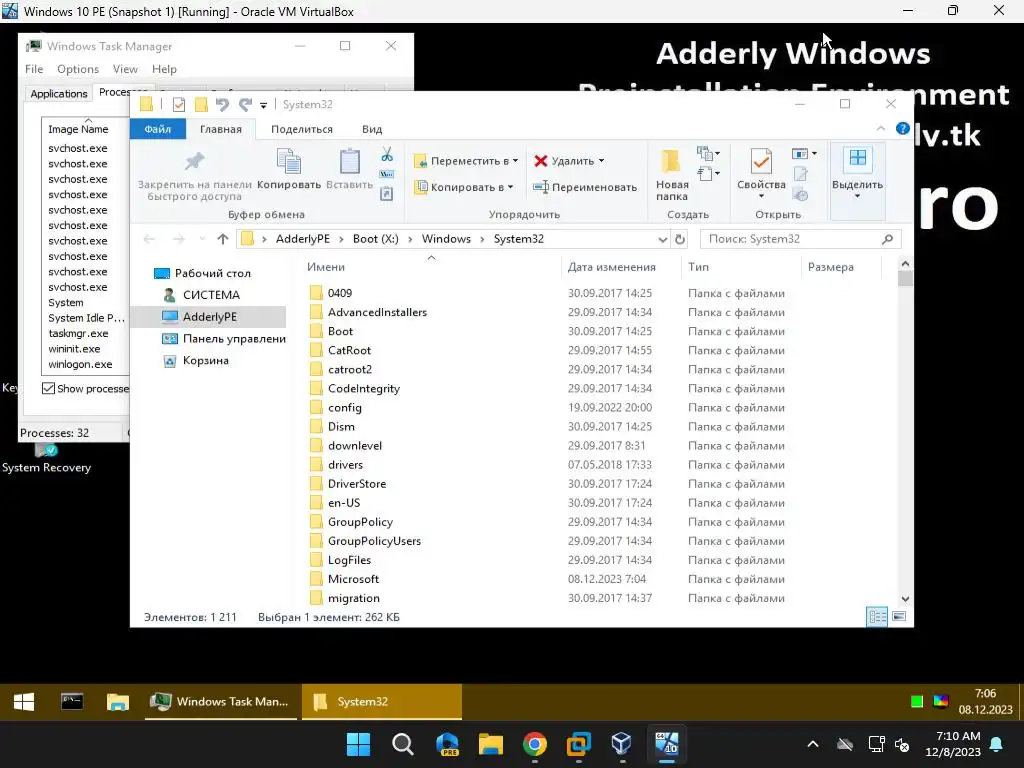The image size is (1024, 768).
Task: Open Google Chrome on host taskbar
Action: point(535,744)
